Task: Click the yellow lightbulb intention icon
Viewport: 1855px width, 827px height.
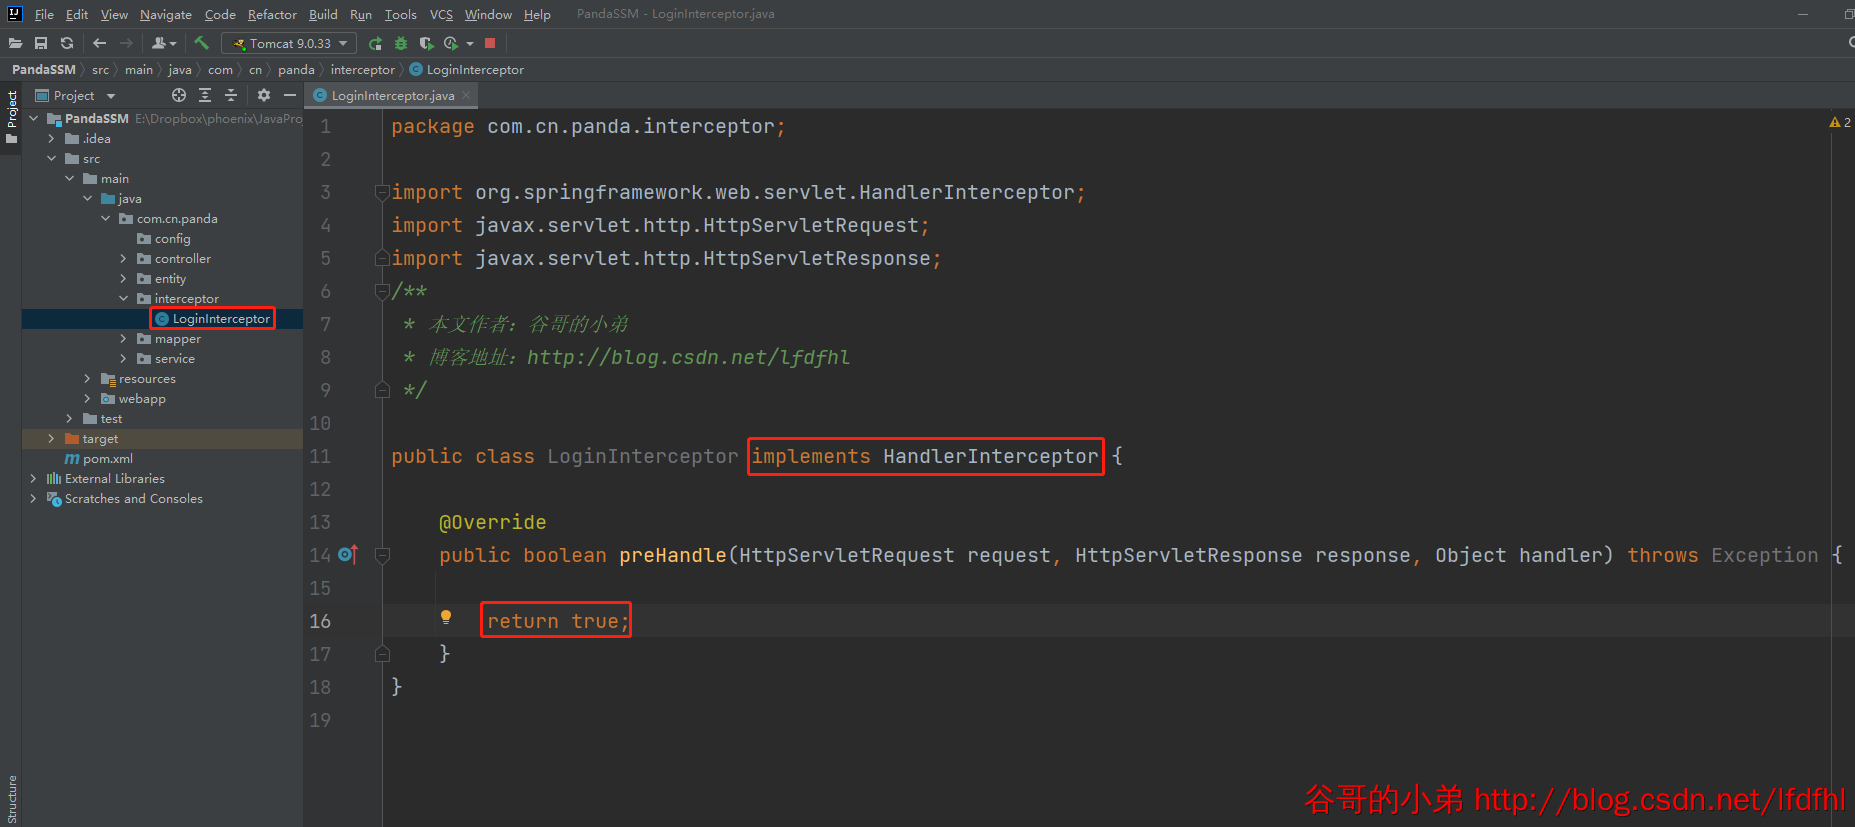Action: pyautogui.click(x=446, y=618)
